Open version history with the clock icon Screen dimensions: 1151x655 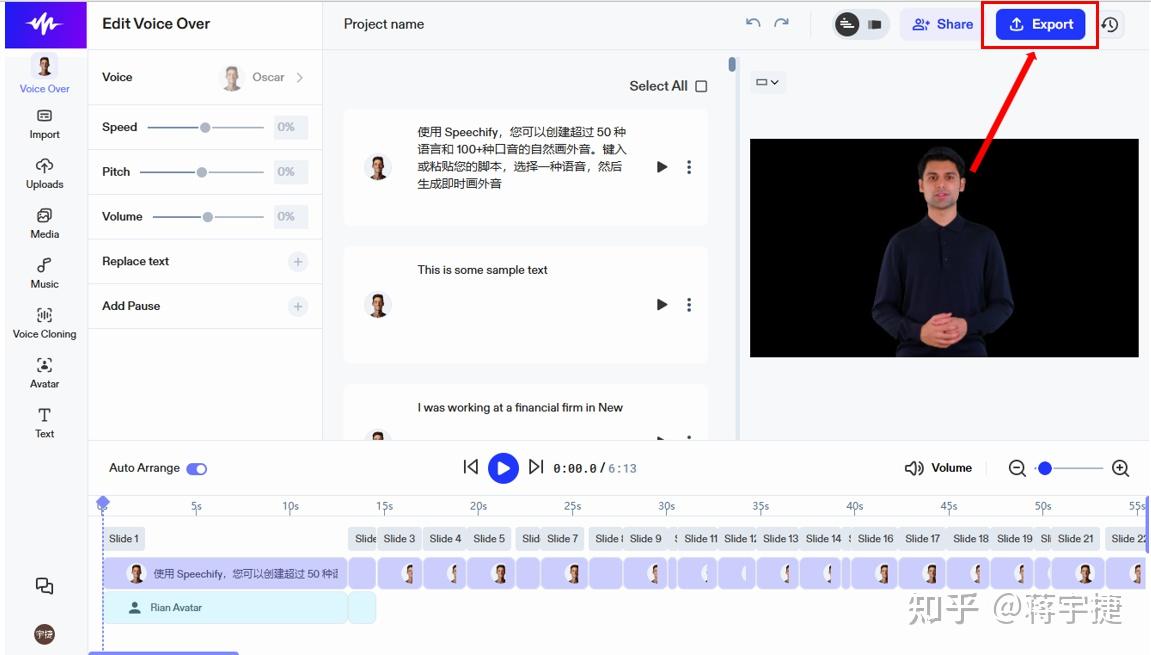(x=1110, y=24)
